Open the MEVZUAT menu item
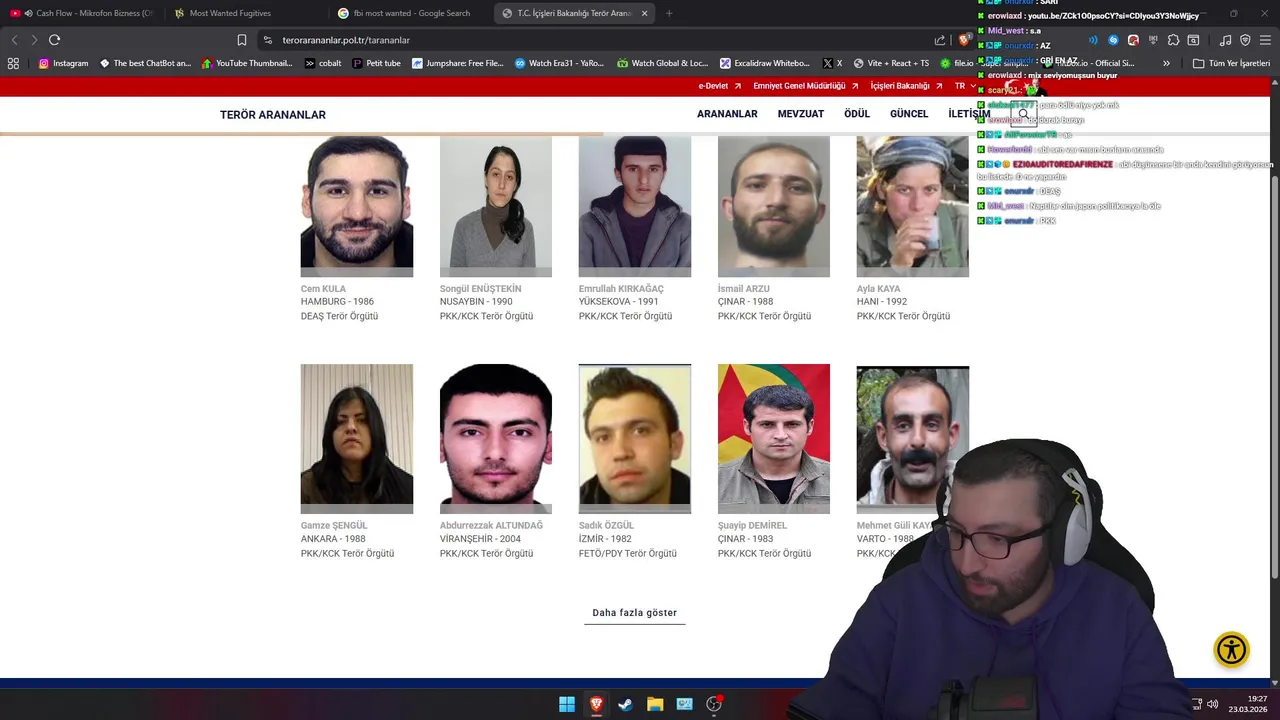 (801, 114)
